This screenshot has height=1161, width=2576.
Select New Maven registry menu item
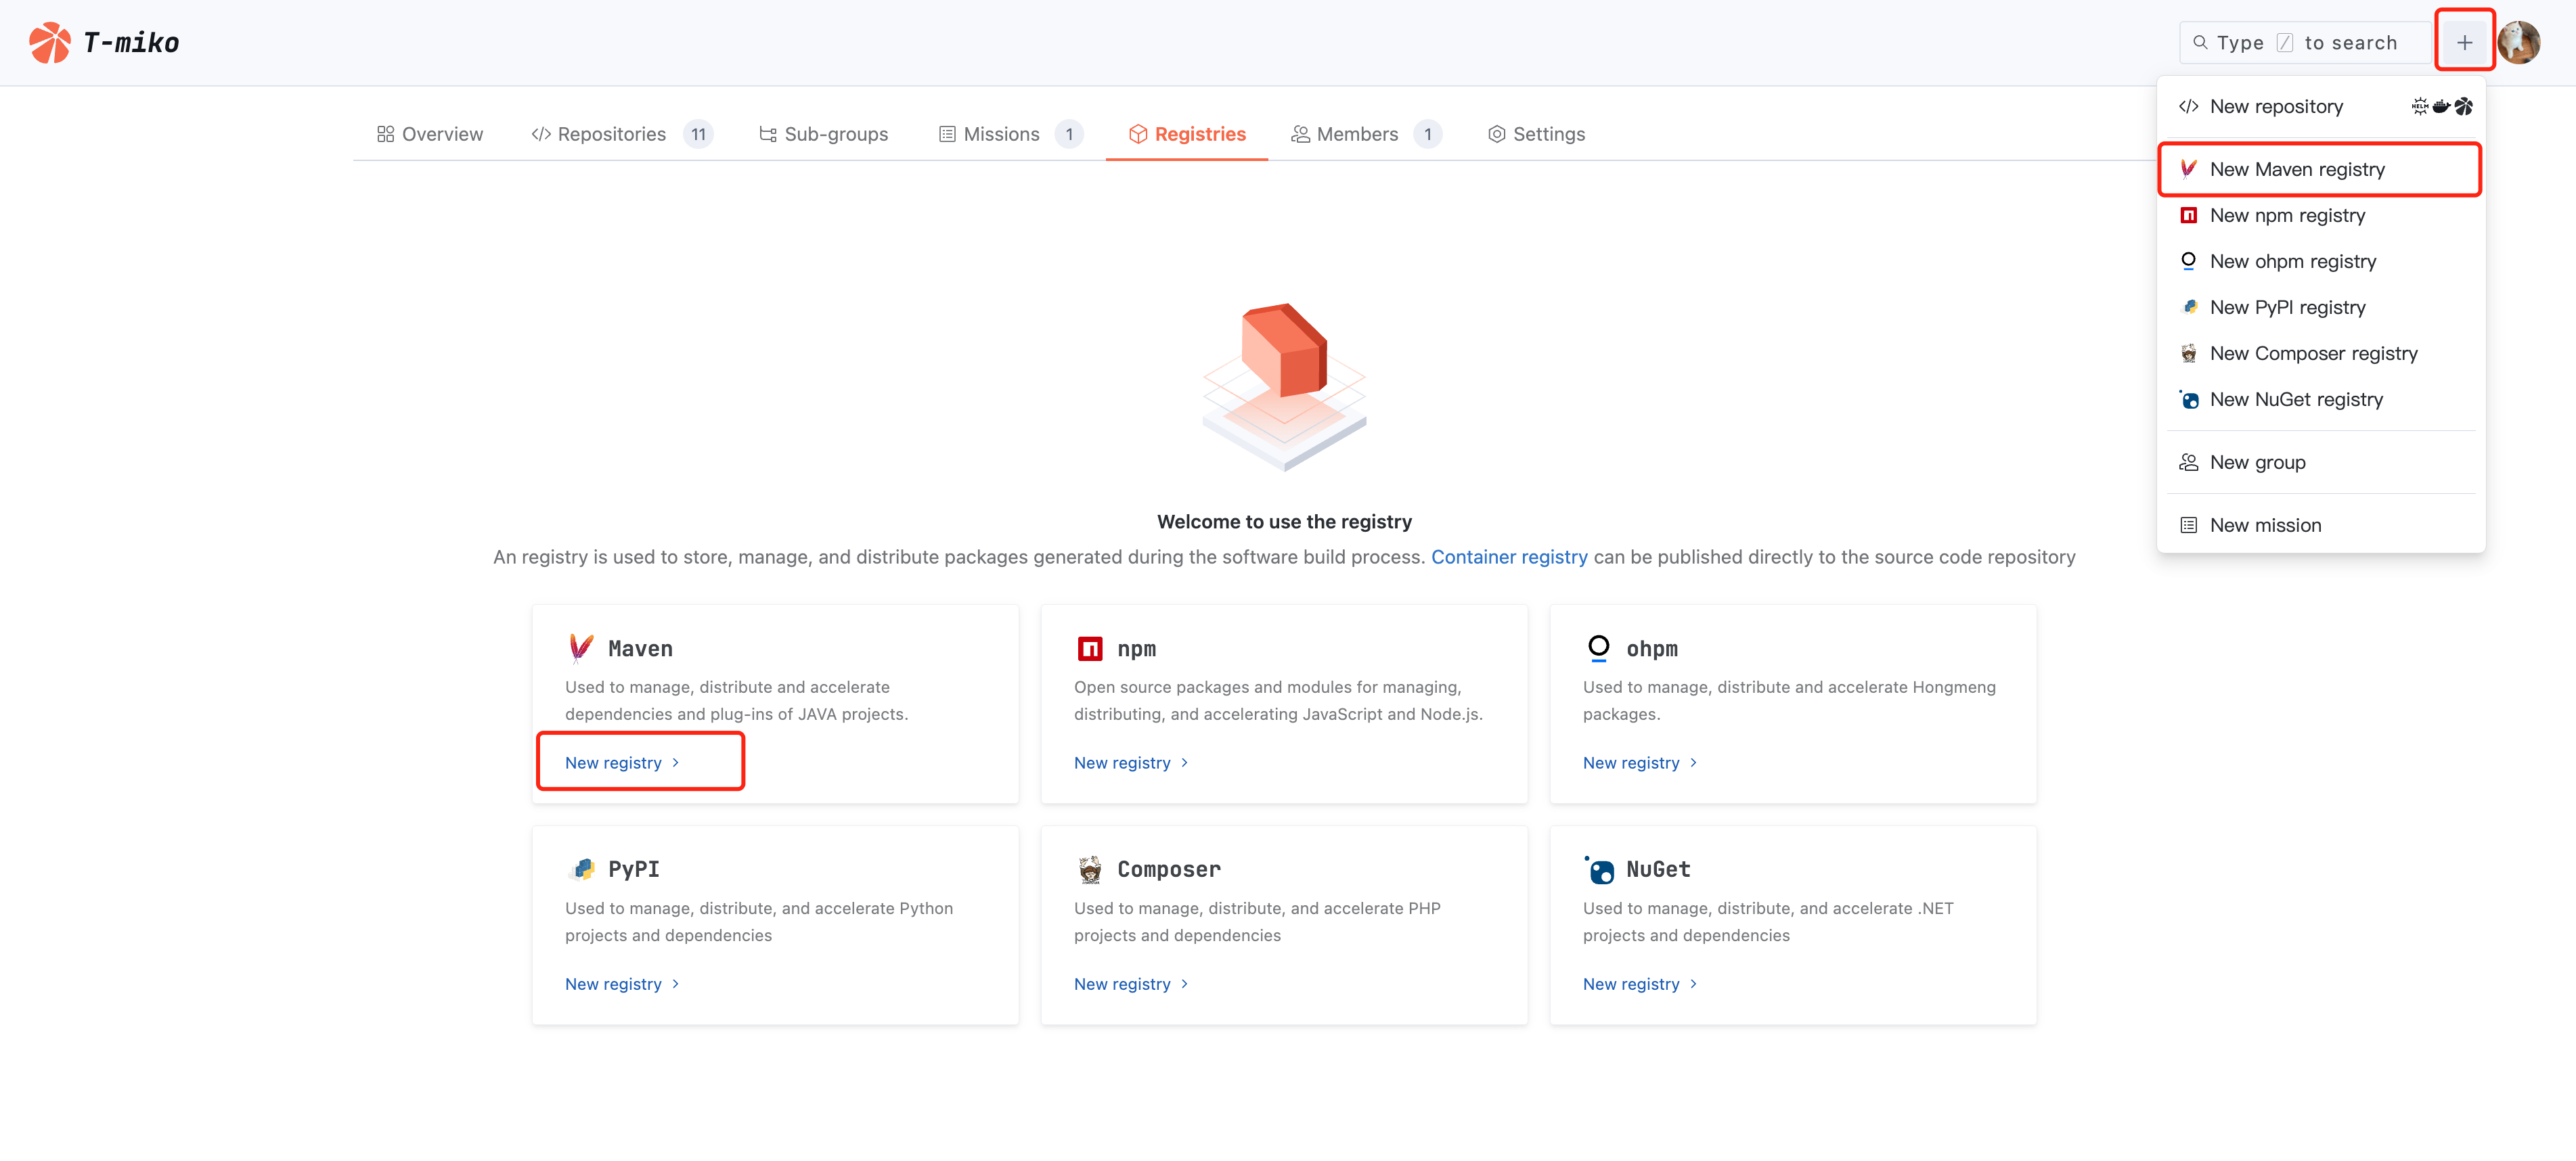(2296, 169)
